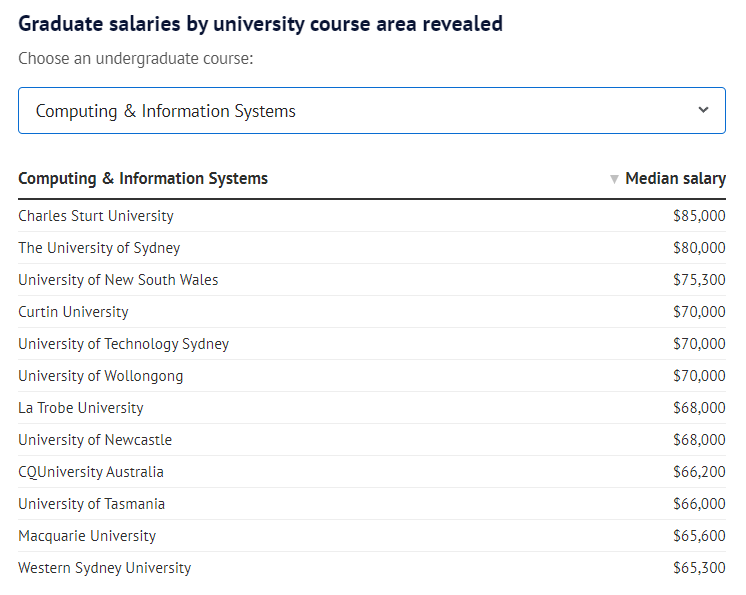Image resolution: width=746 pixels, height=595 pixels.
Task: Click the Computing & Information Systems column header
Action: point(143,178)
